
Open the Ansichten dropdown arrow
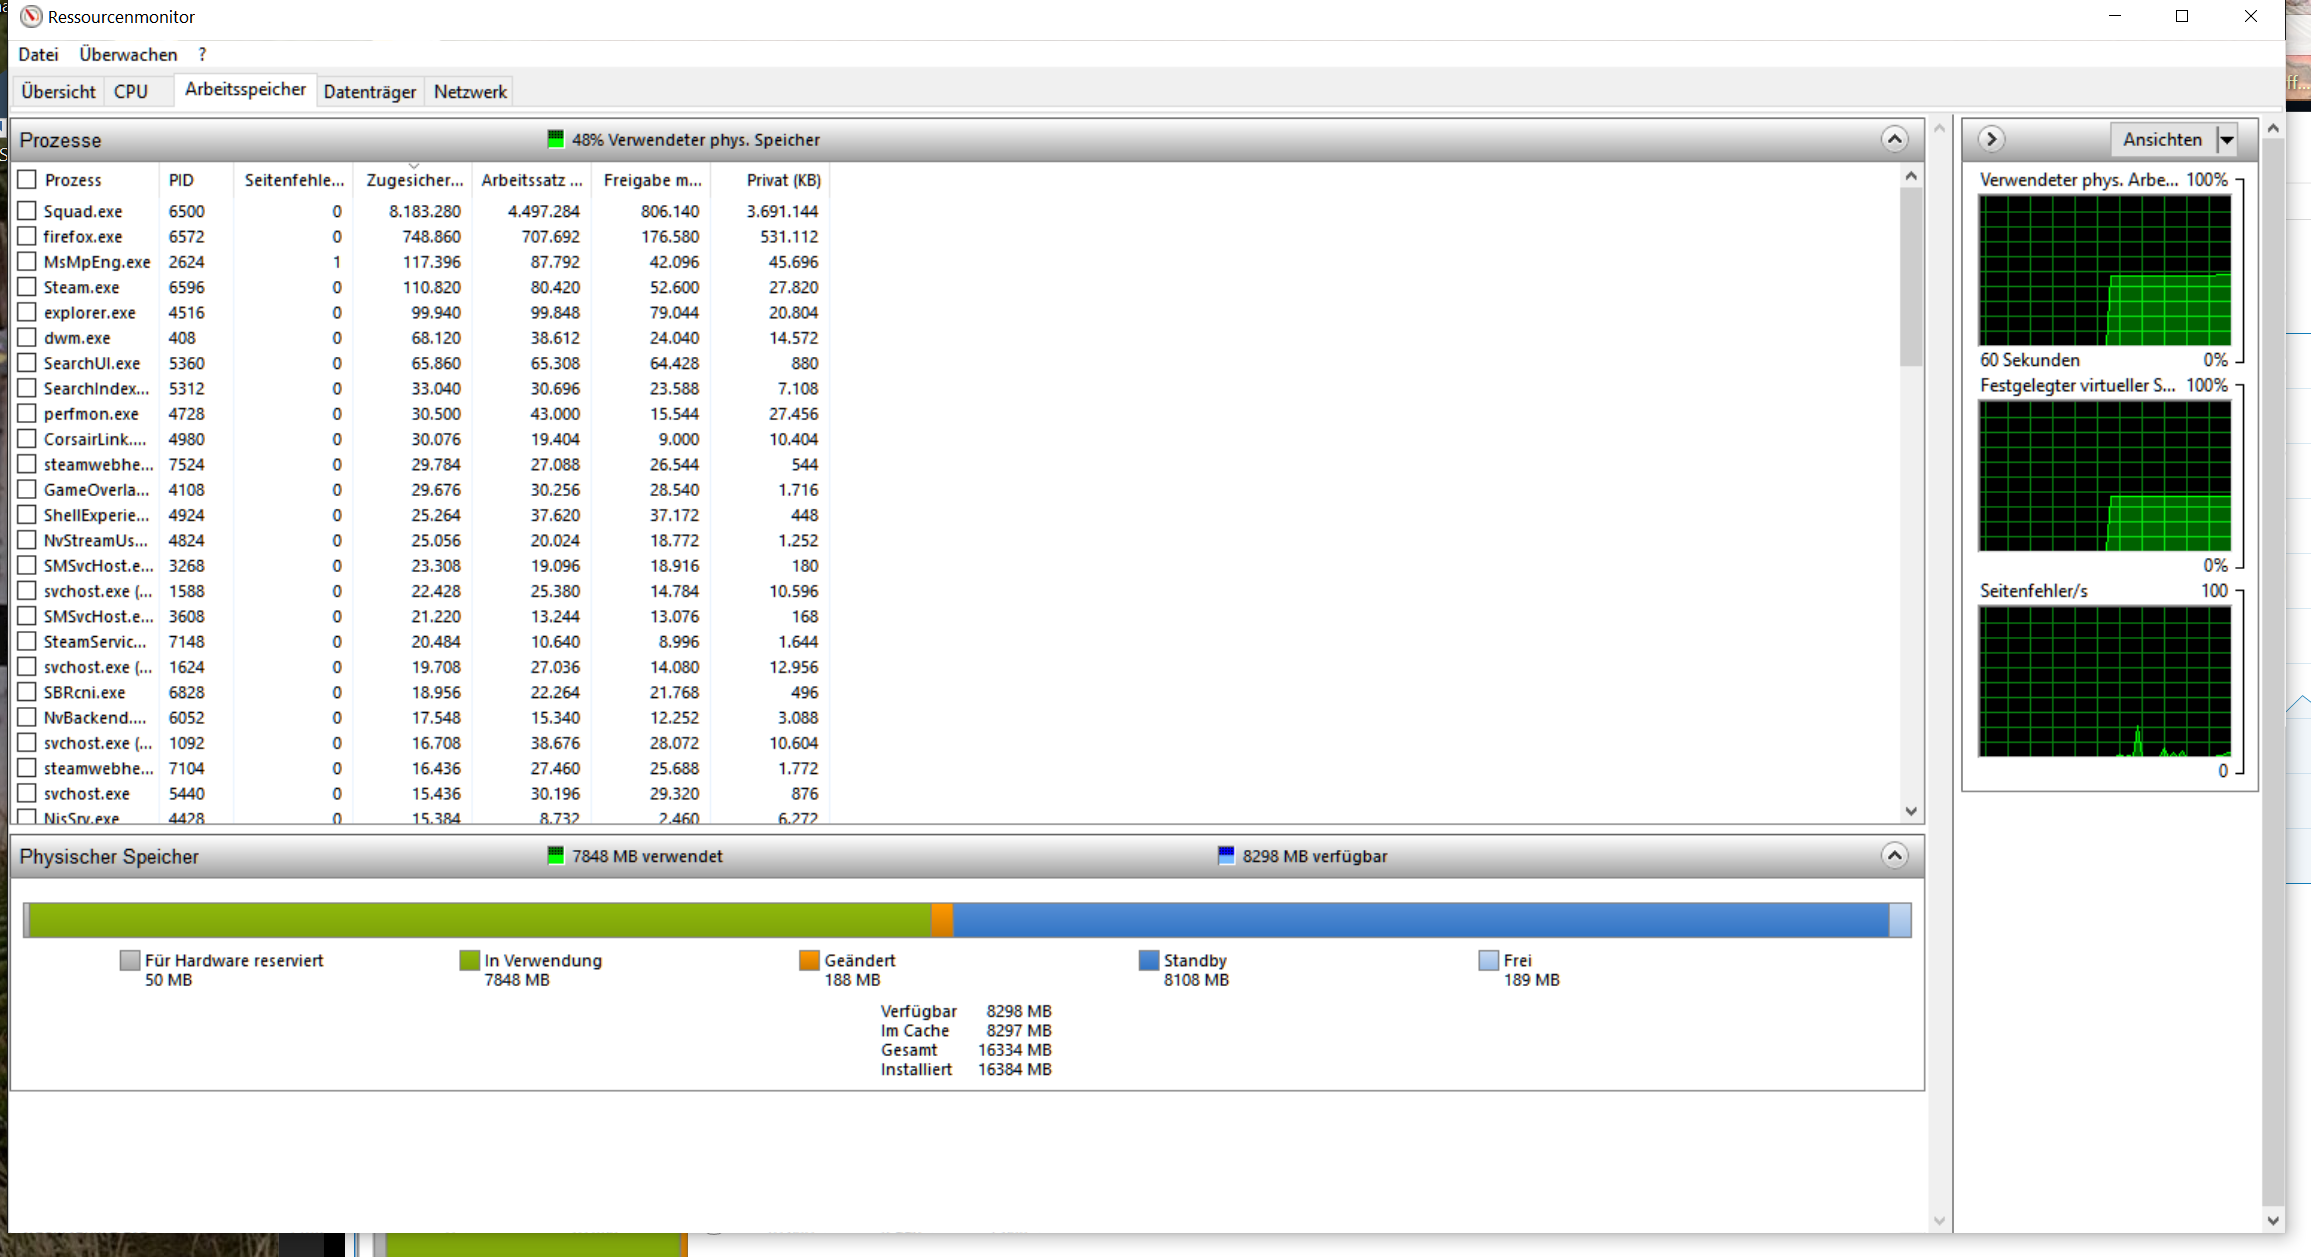tap(2227, 140)
